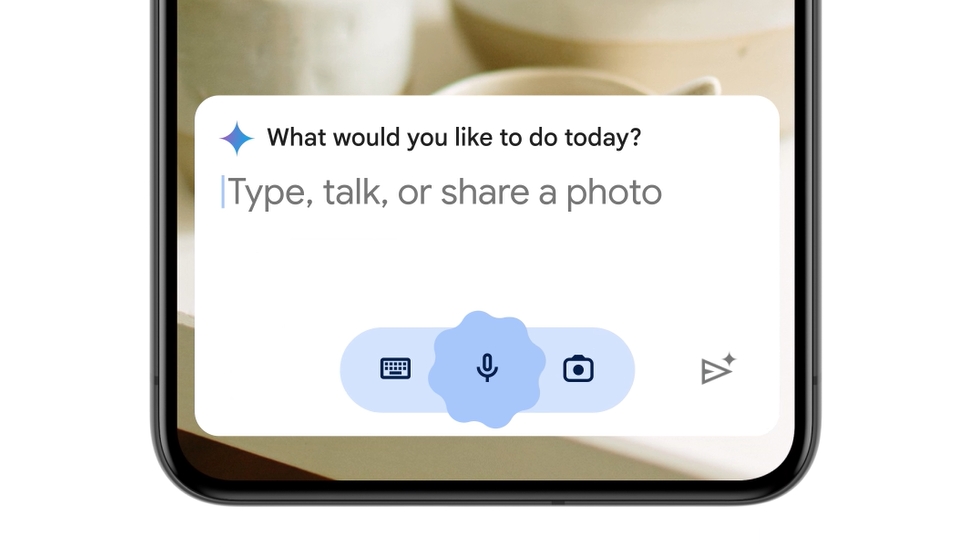The image size is (978, 550).
Task: Switch to voice mode via the scalloped mic button
Action: click(487, 369)
